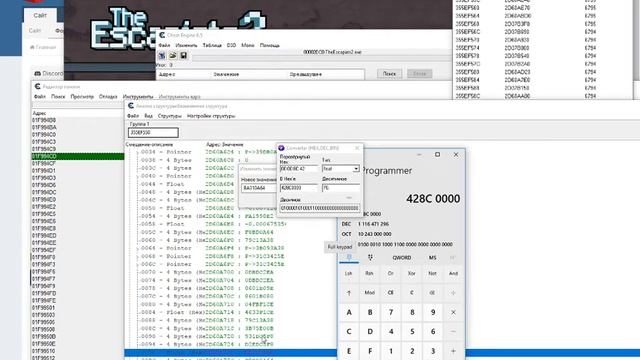
Task: Click the divide key on calculator
Action: point(453,293)
